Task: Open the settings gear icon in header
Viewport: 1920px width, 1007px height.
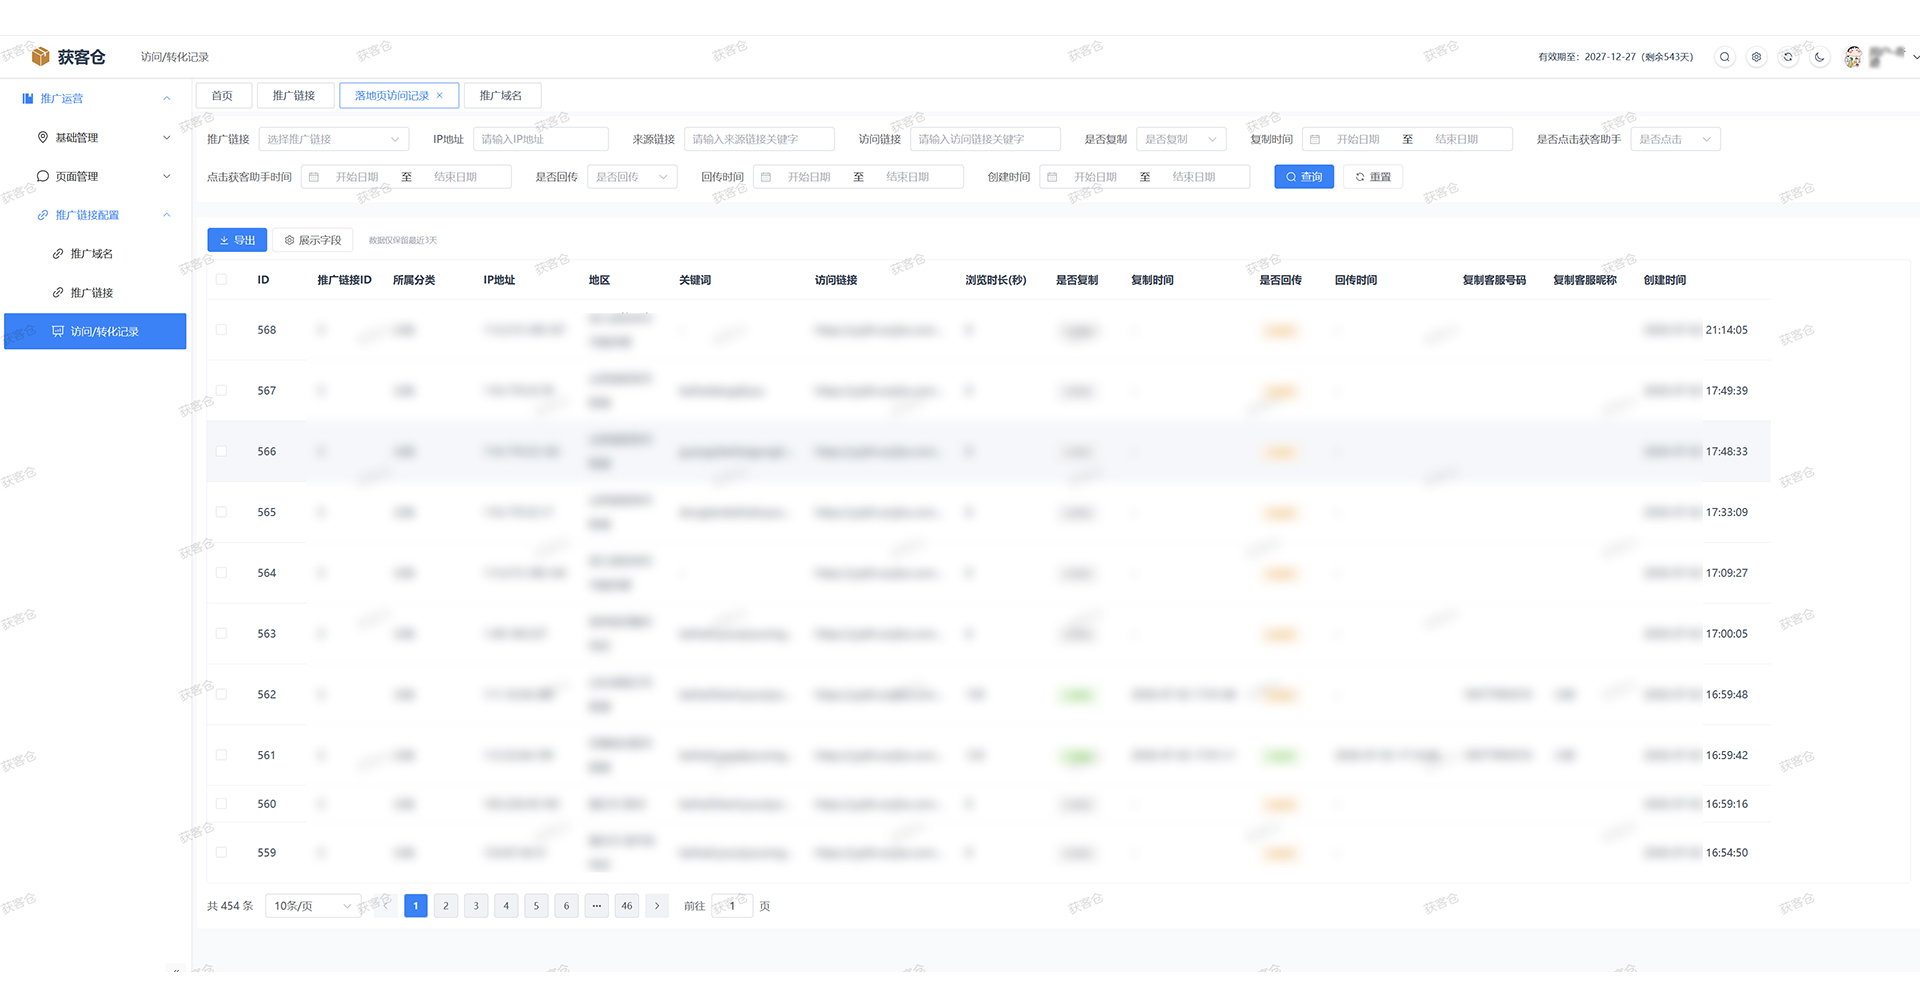Action: pyautogui.click(x=1756, y=57)
